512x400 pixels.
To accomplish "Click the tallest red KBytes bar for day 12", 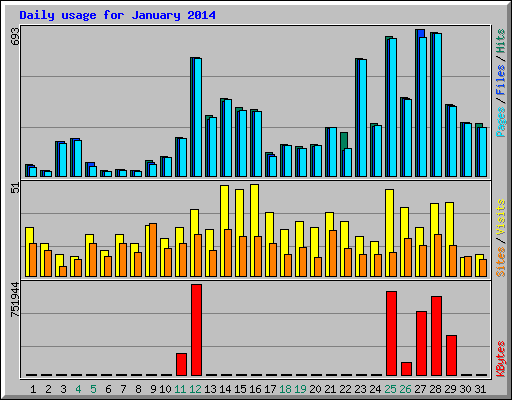I will point(196,330).
